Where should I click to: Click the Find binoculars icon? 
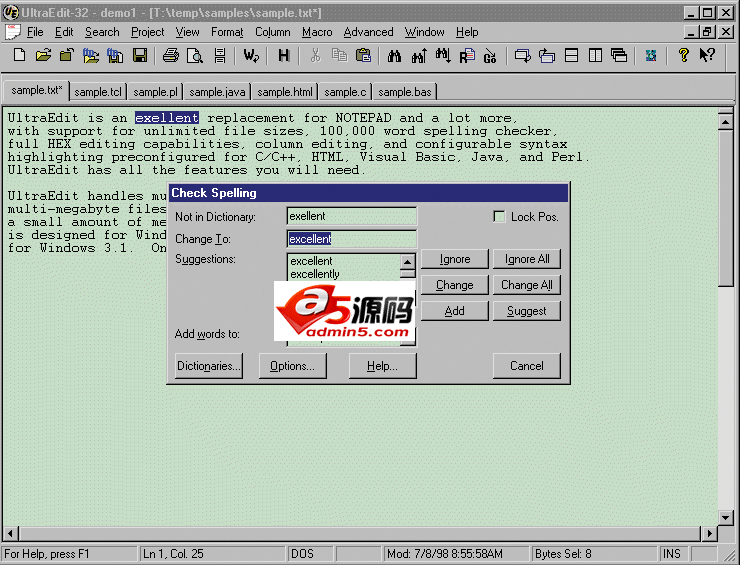point(395,56)
